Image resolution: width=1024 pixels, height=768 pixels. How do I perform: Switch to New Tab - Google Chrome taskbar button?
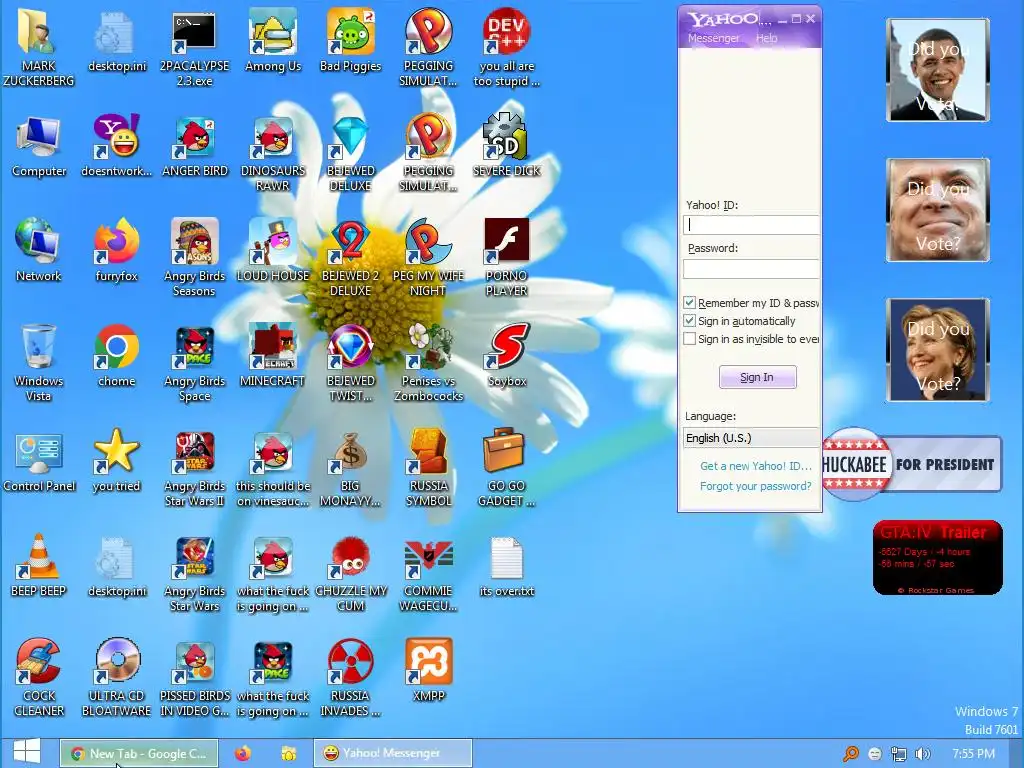coord(138,753)
